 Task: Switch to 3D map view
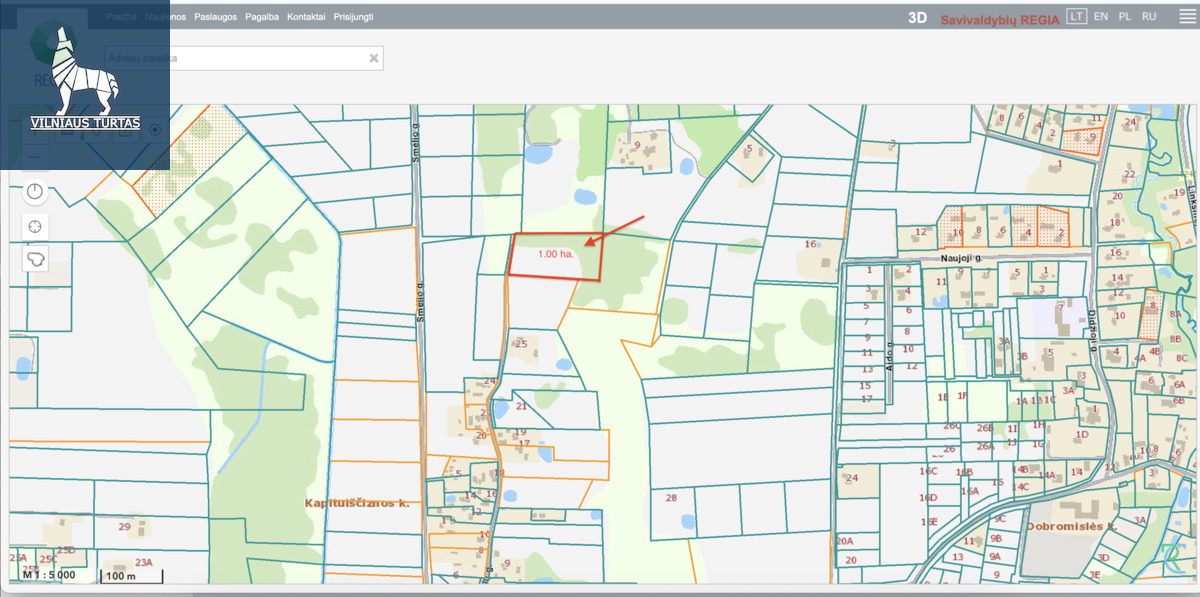tap(917, 17)
